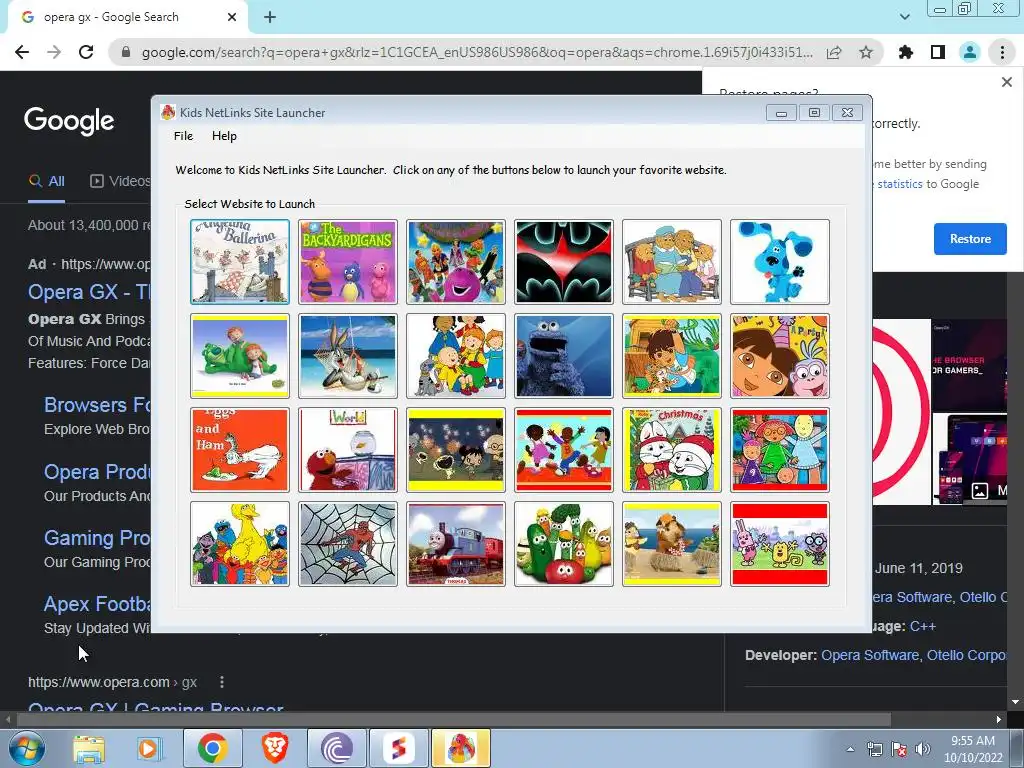Launch the Elmo's World button
This screenshot has width=1024, height=768.
(347, 450)
